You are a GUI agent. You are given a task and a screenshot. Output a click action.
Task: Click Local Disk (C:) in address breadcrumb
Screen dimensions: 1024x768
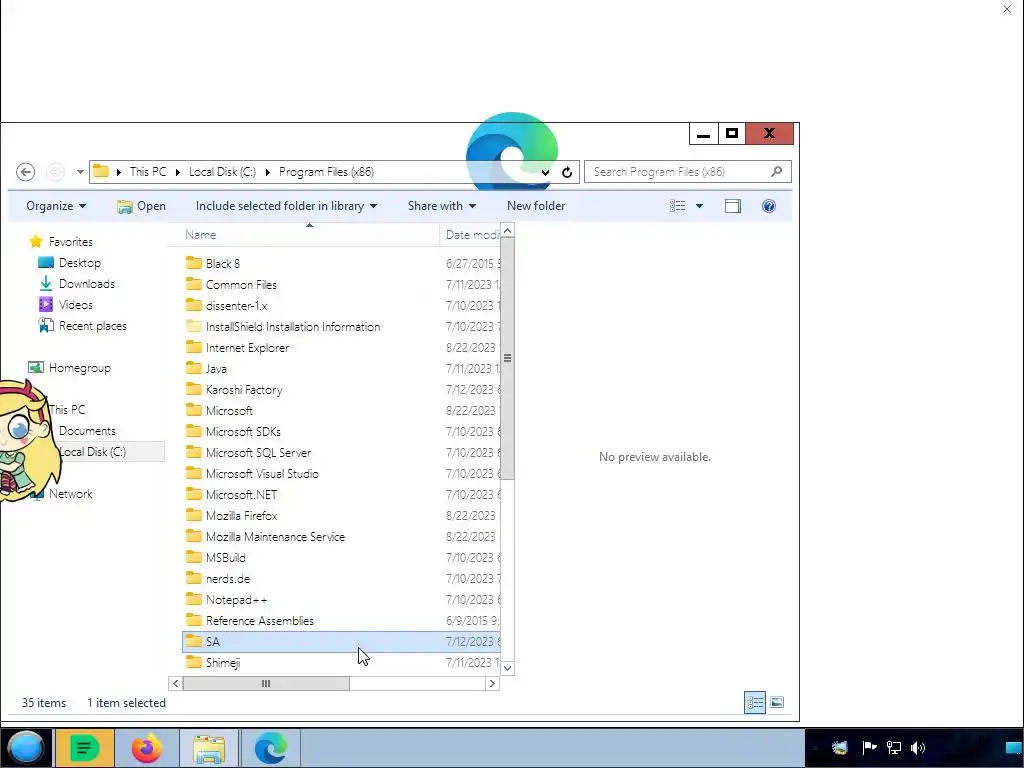(222, 172)
